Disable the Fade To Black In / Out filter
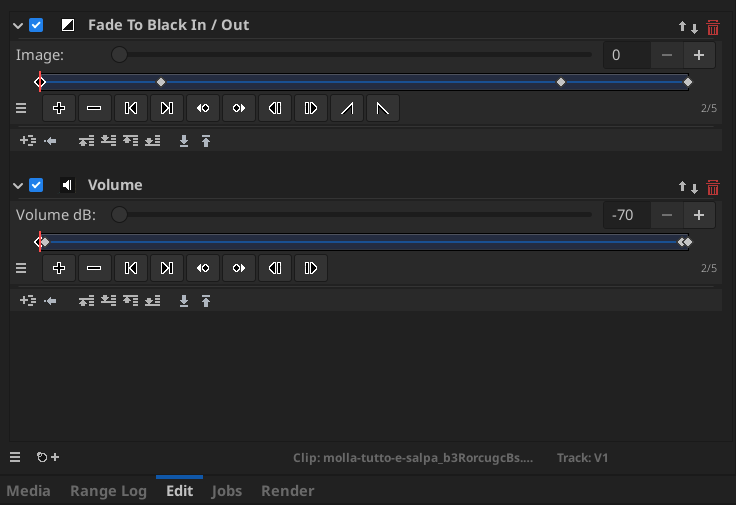 (x=37, y=25)
